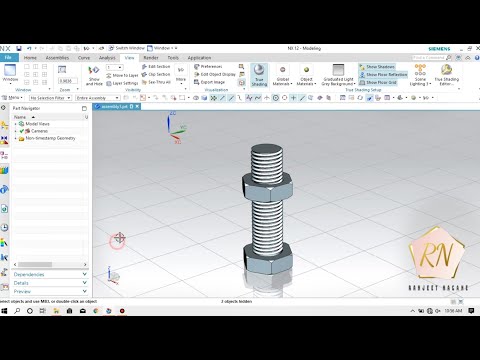The image size is (480, 360).
Task: Click the Zoom tool icon
Action: pos(62,70)
